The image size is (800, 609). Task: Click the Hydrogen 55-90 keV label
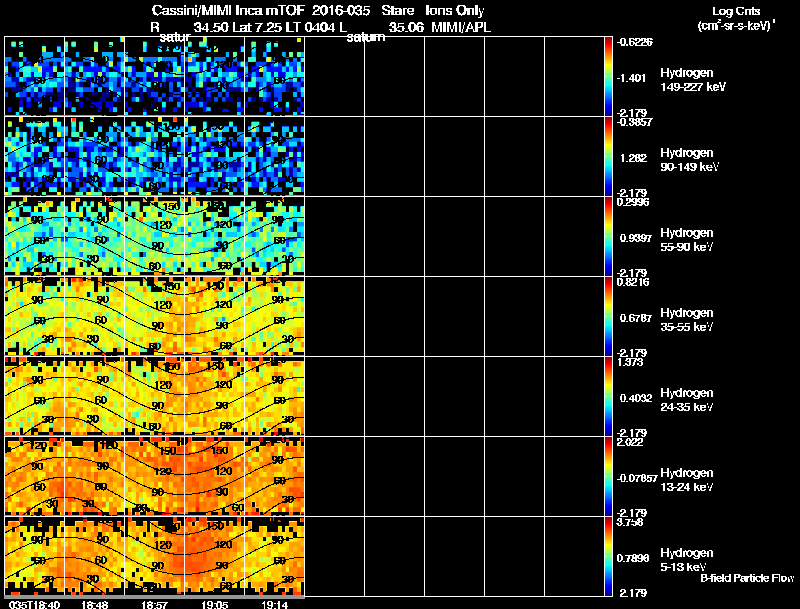point(687,240)
